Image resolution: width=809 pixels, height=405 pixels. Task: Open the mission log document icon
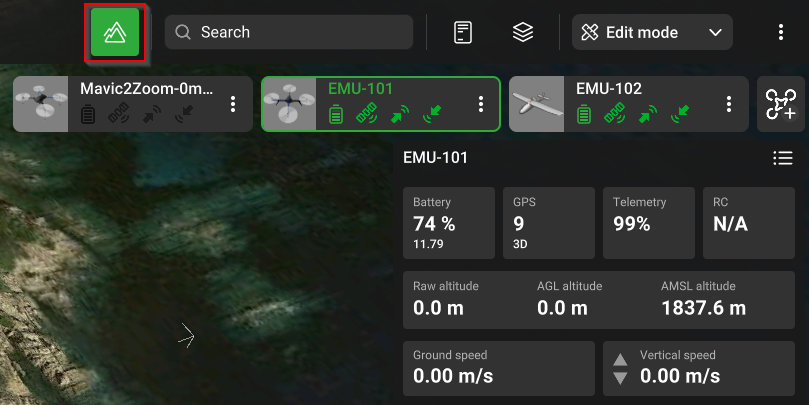tap(462, 32)
